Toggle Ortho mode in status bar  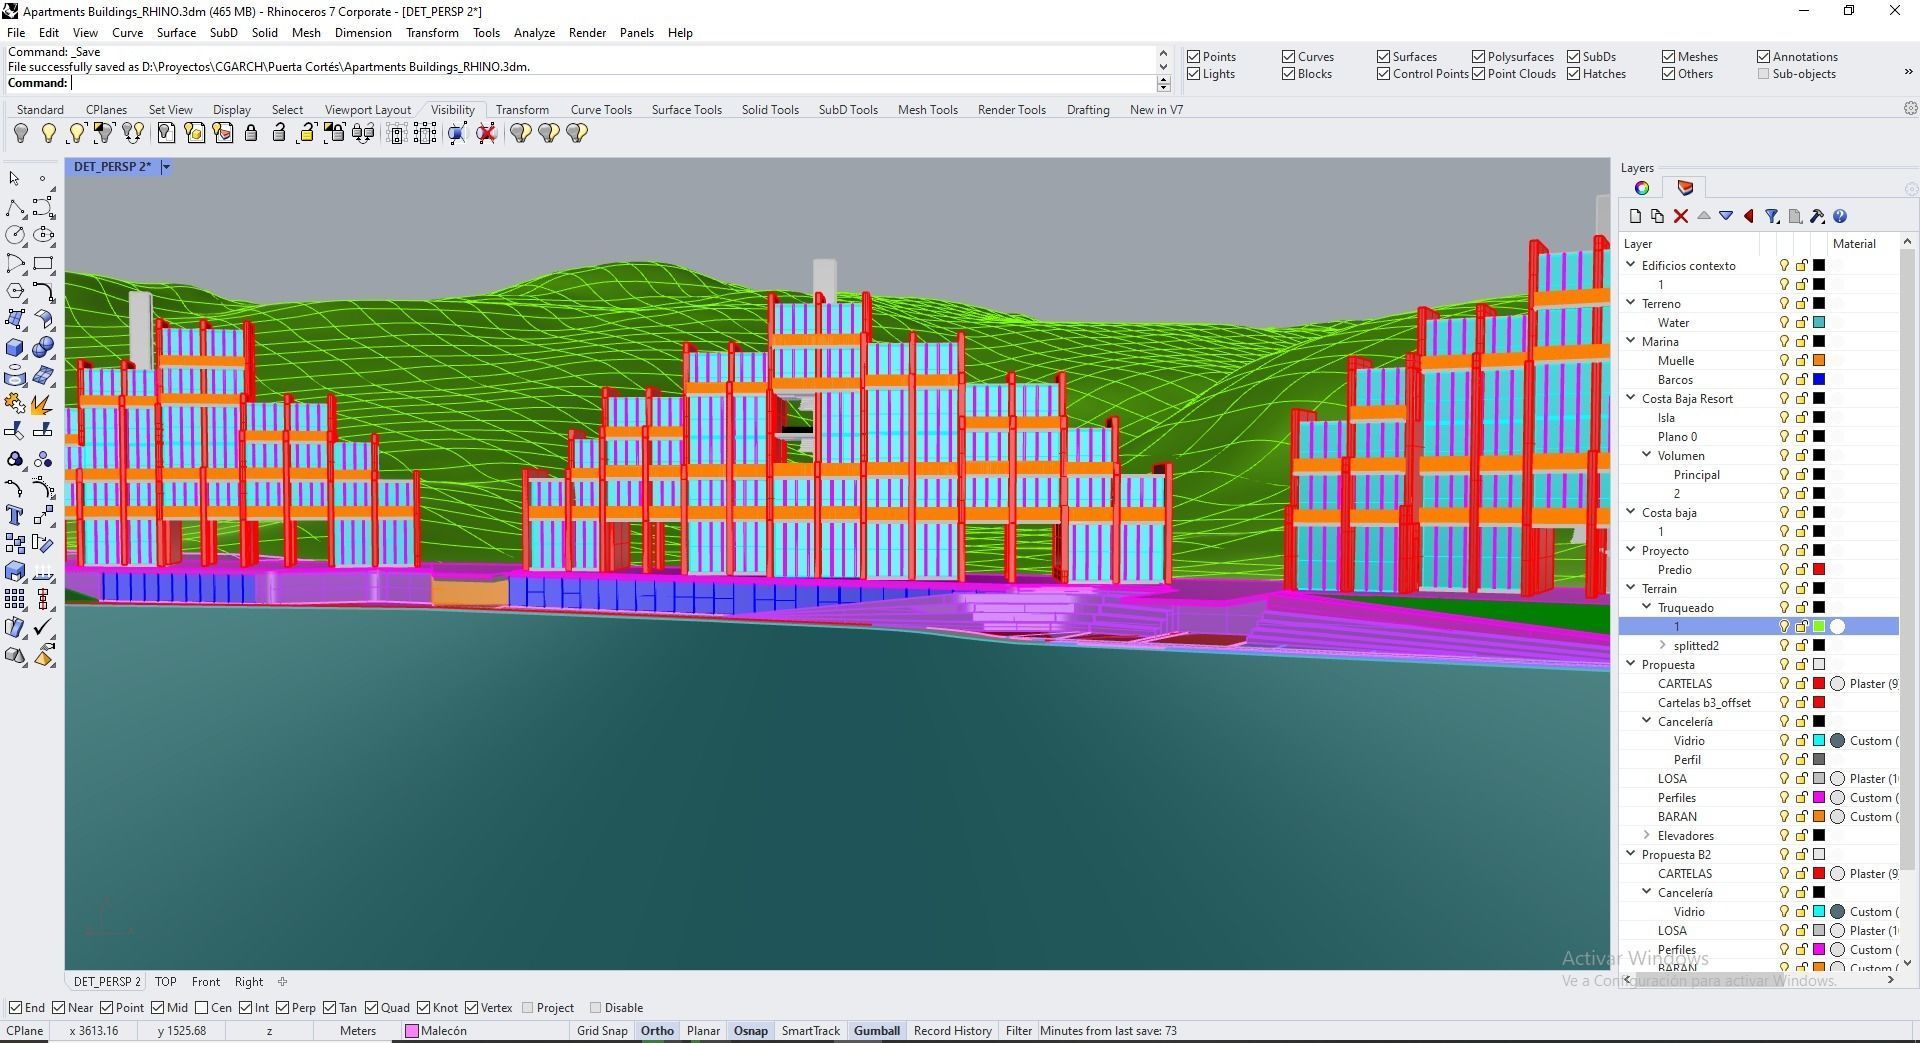(657, 1031)
